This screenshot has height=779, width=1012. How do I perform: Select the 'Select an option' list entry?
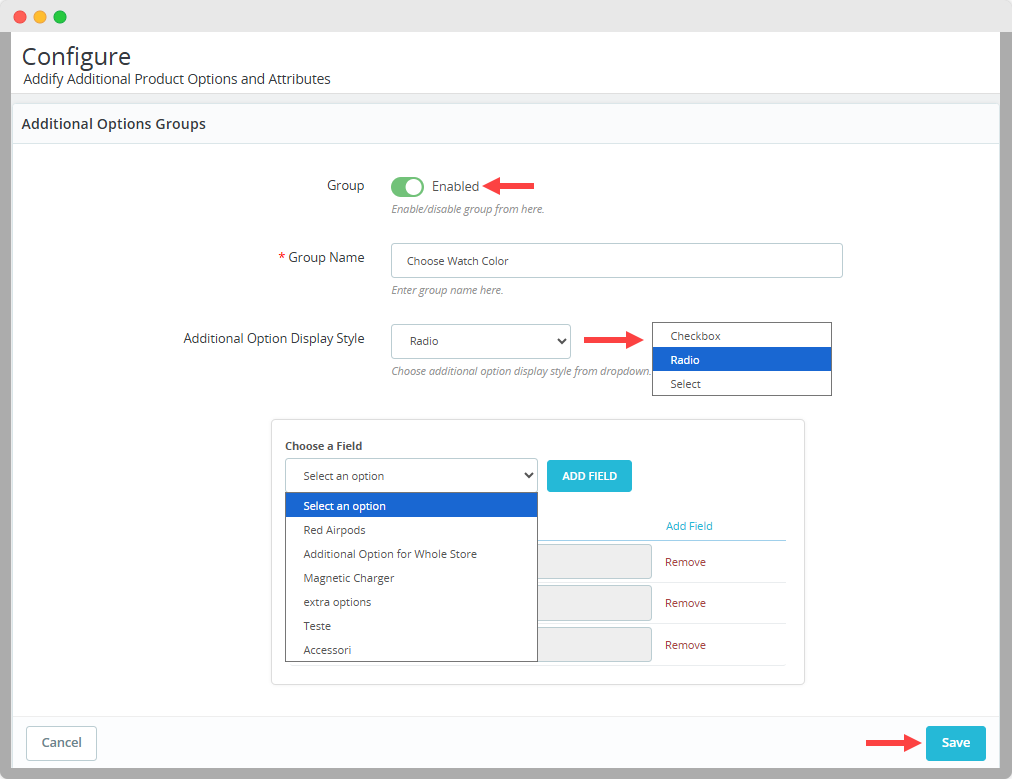click(x=411, y=506)
